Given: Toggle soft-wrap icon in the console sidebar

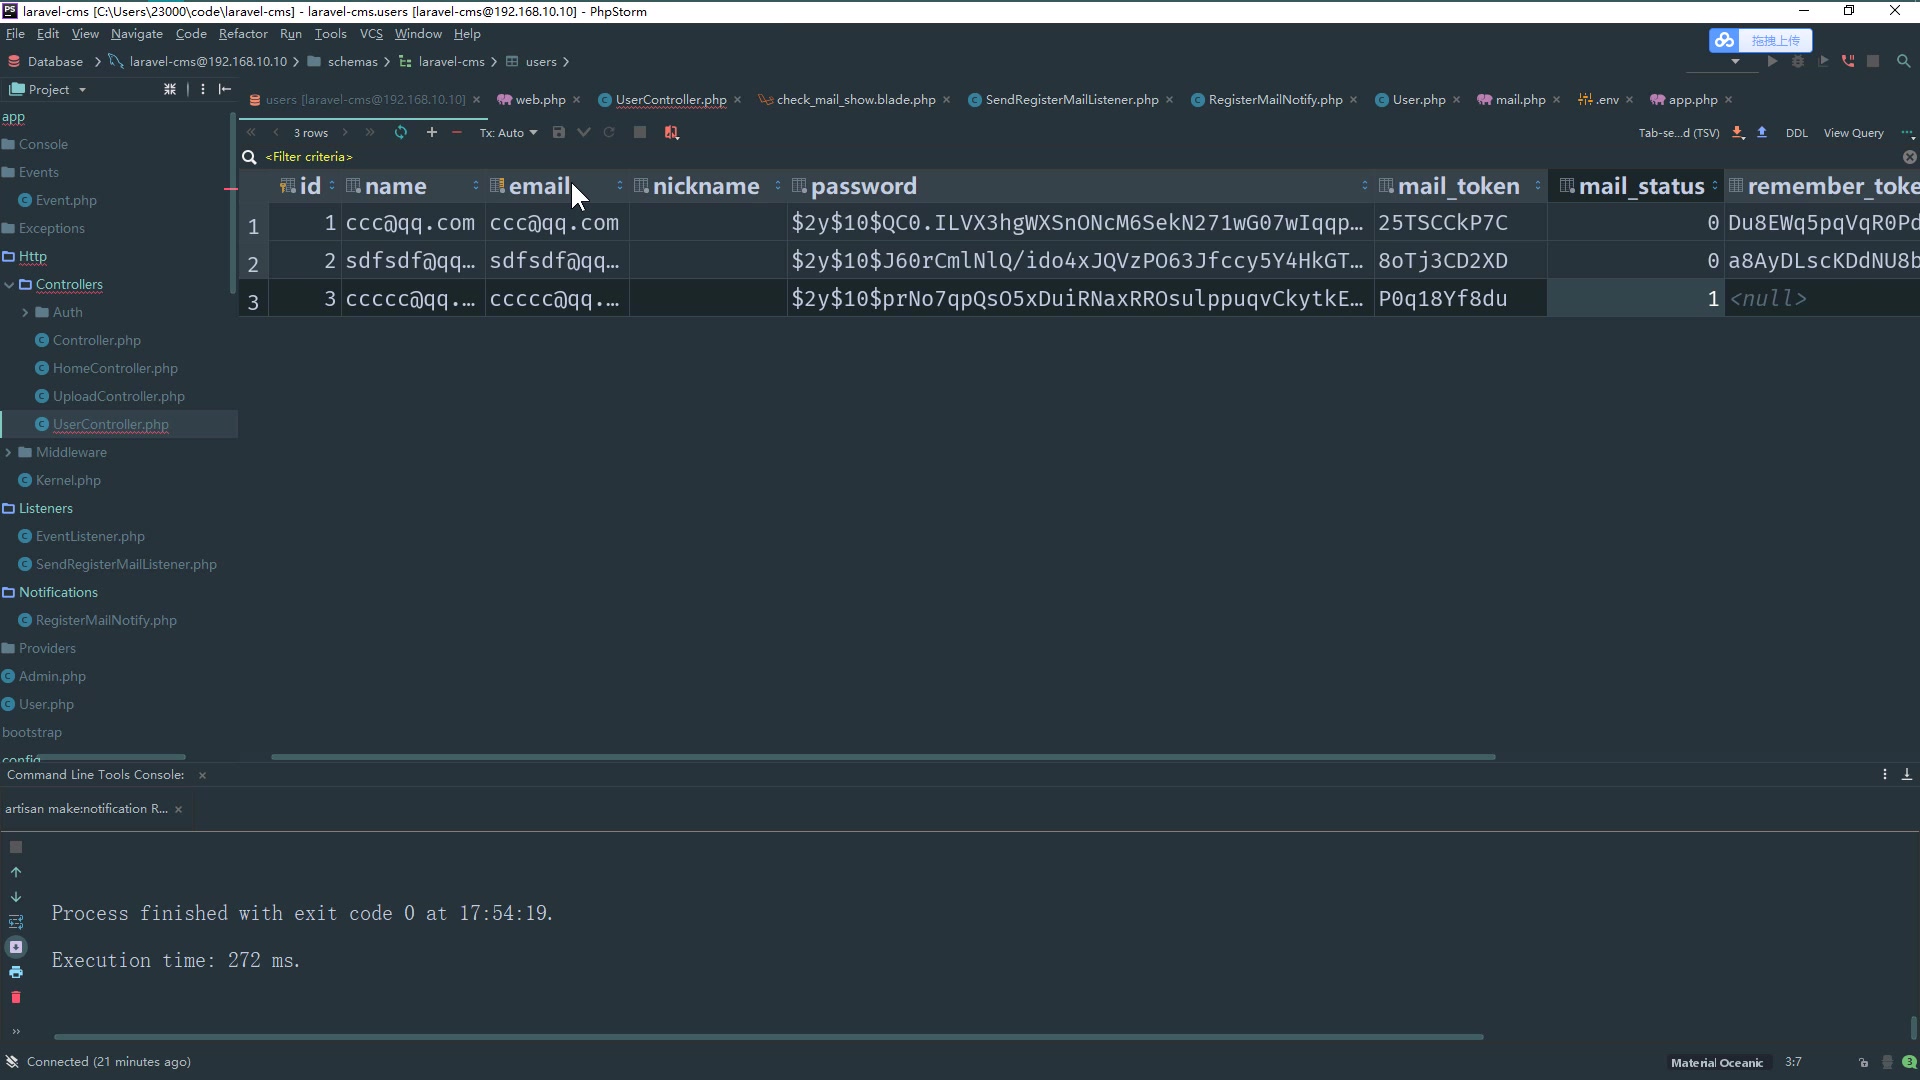Looking at the screenshot, I should pos(16,922).
